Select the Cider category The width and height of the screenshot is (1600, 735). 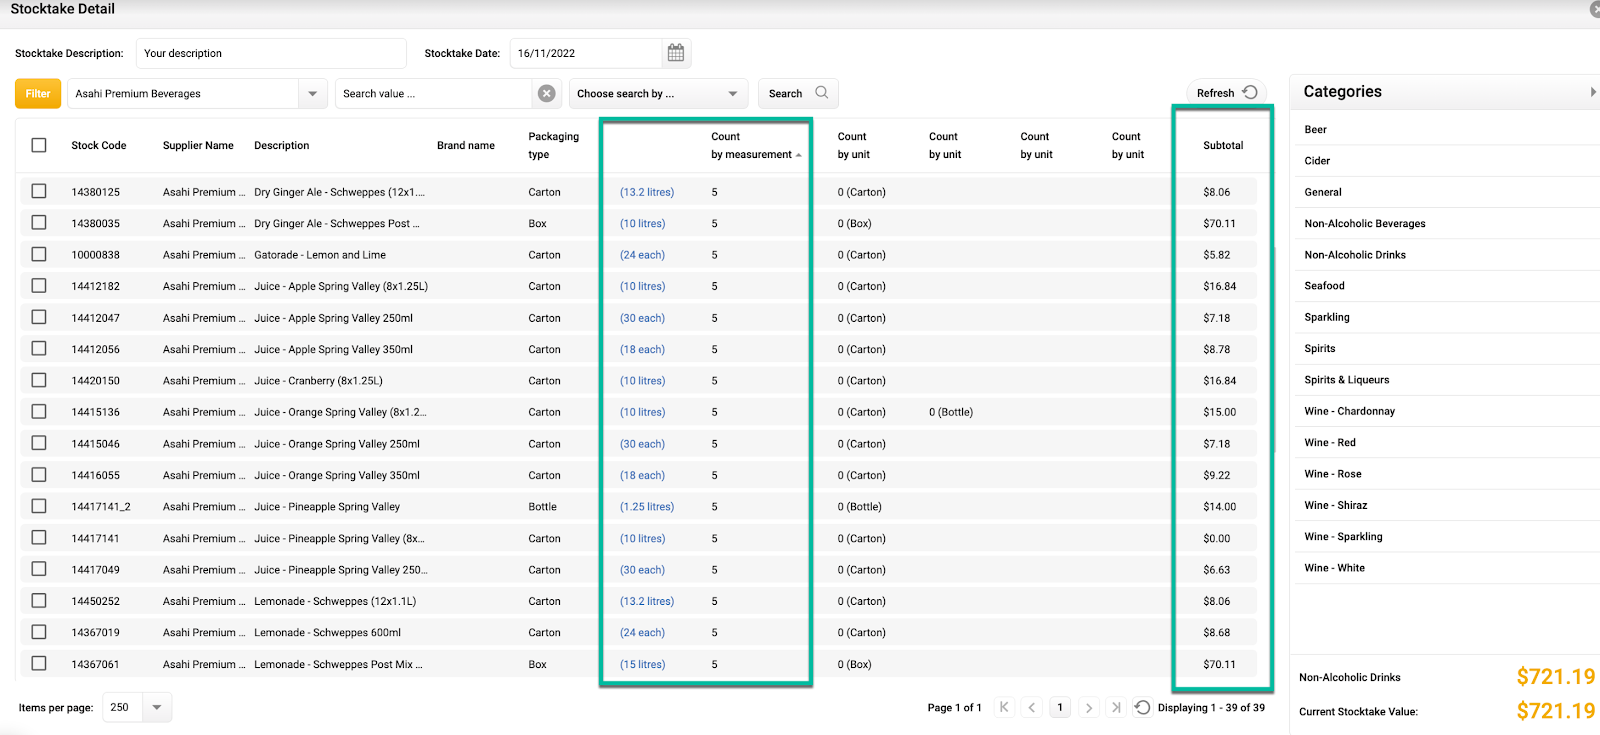click(x=1317, y=160)
